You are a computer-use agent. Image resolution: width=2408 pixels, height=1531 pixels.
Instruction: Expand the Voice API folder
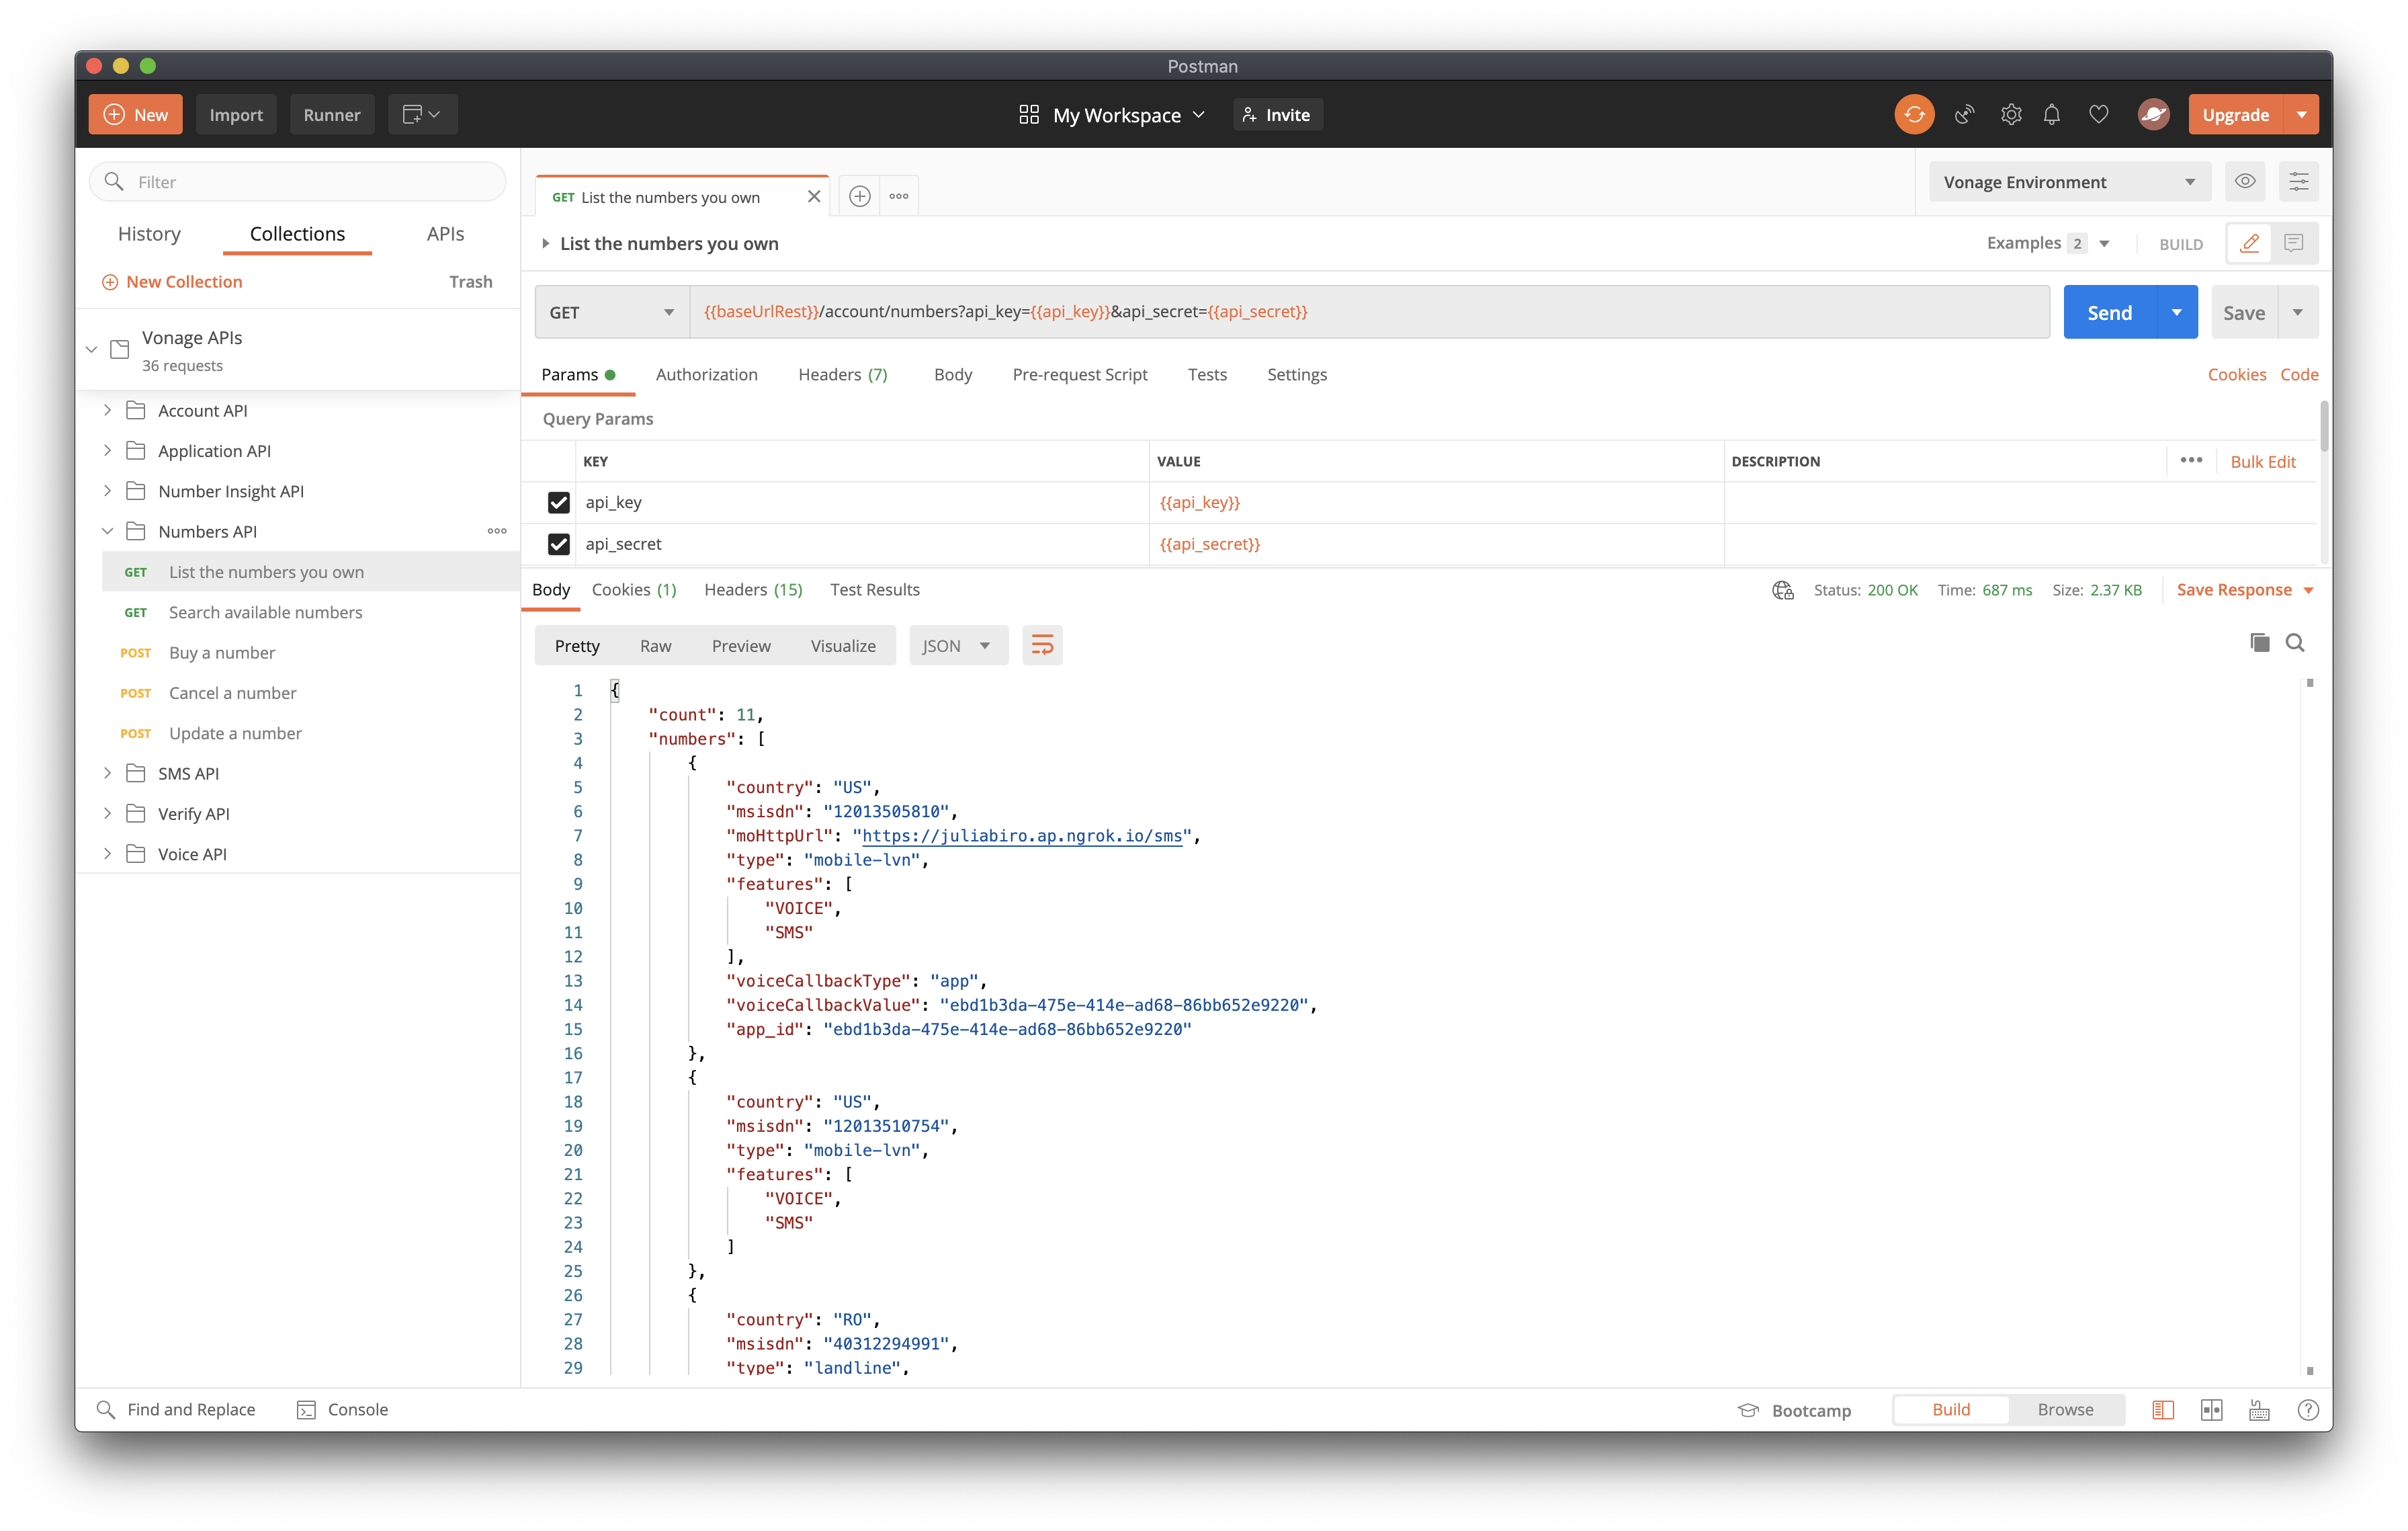[108, 854]
